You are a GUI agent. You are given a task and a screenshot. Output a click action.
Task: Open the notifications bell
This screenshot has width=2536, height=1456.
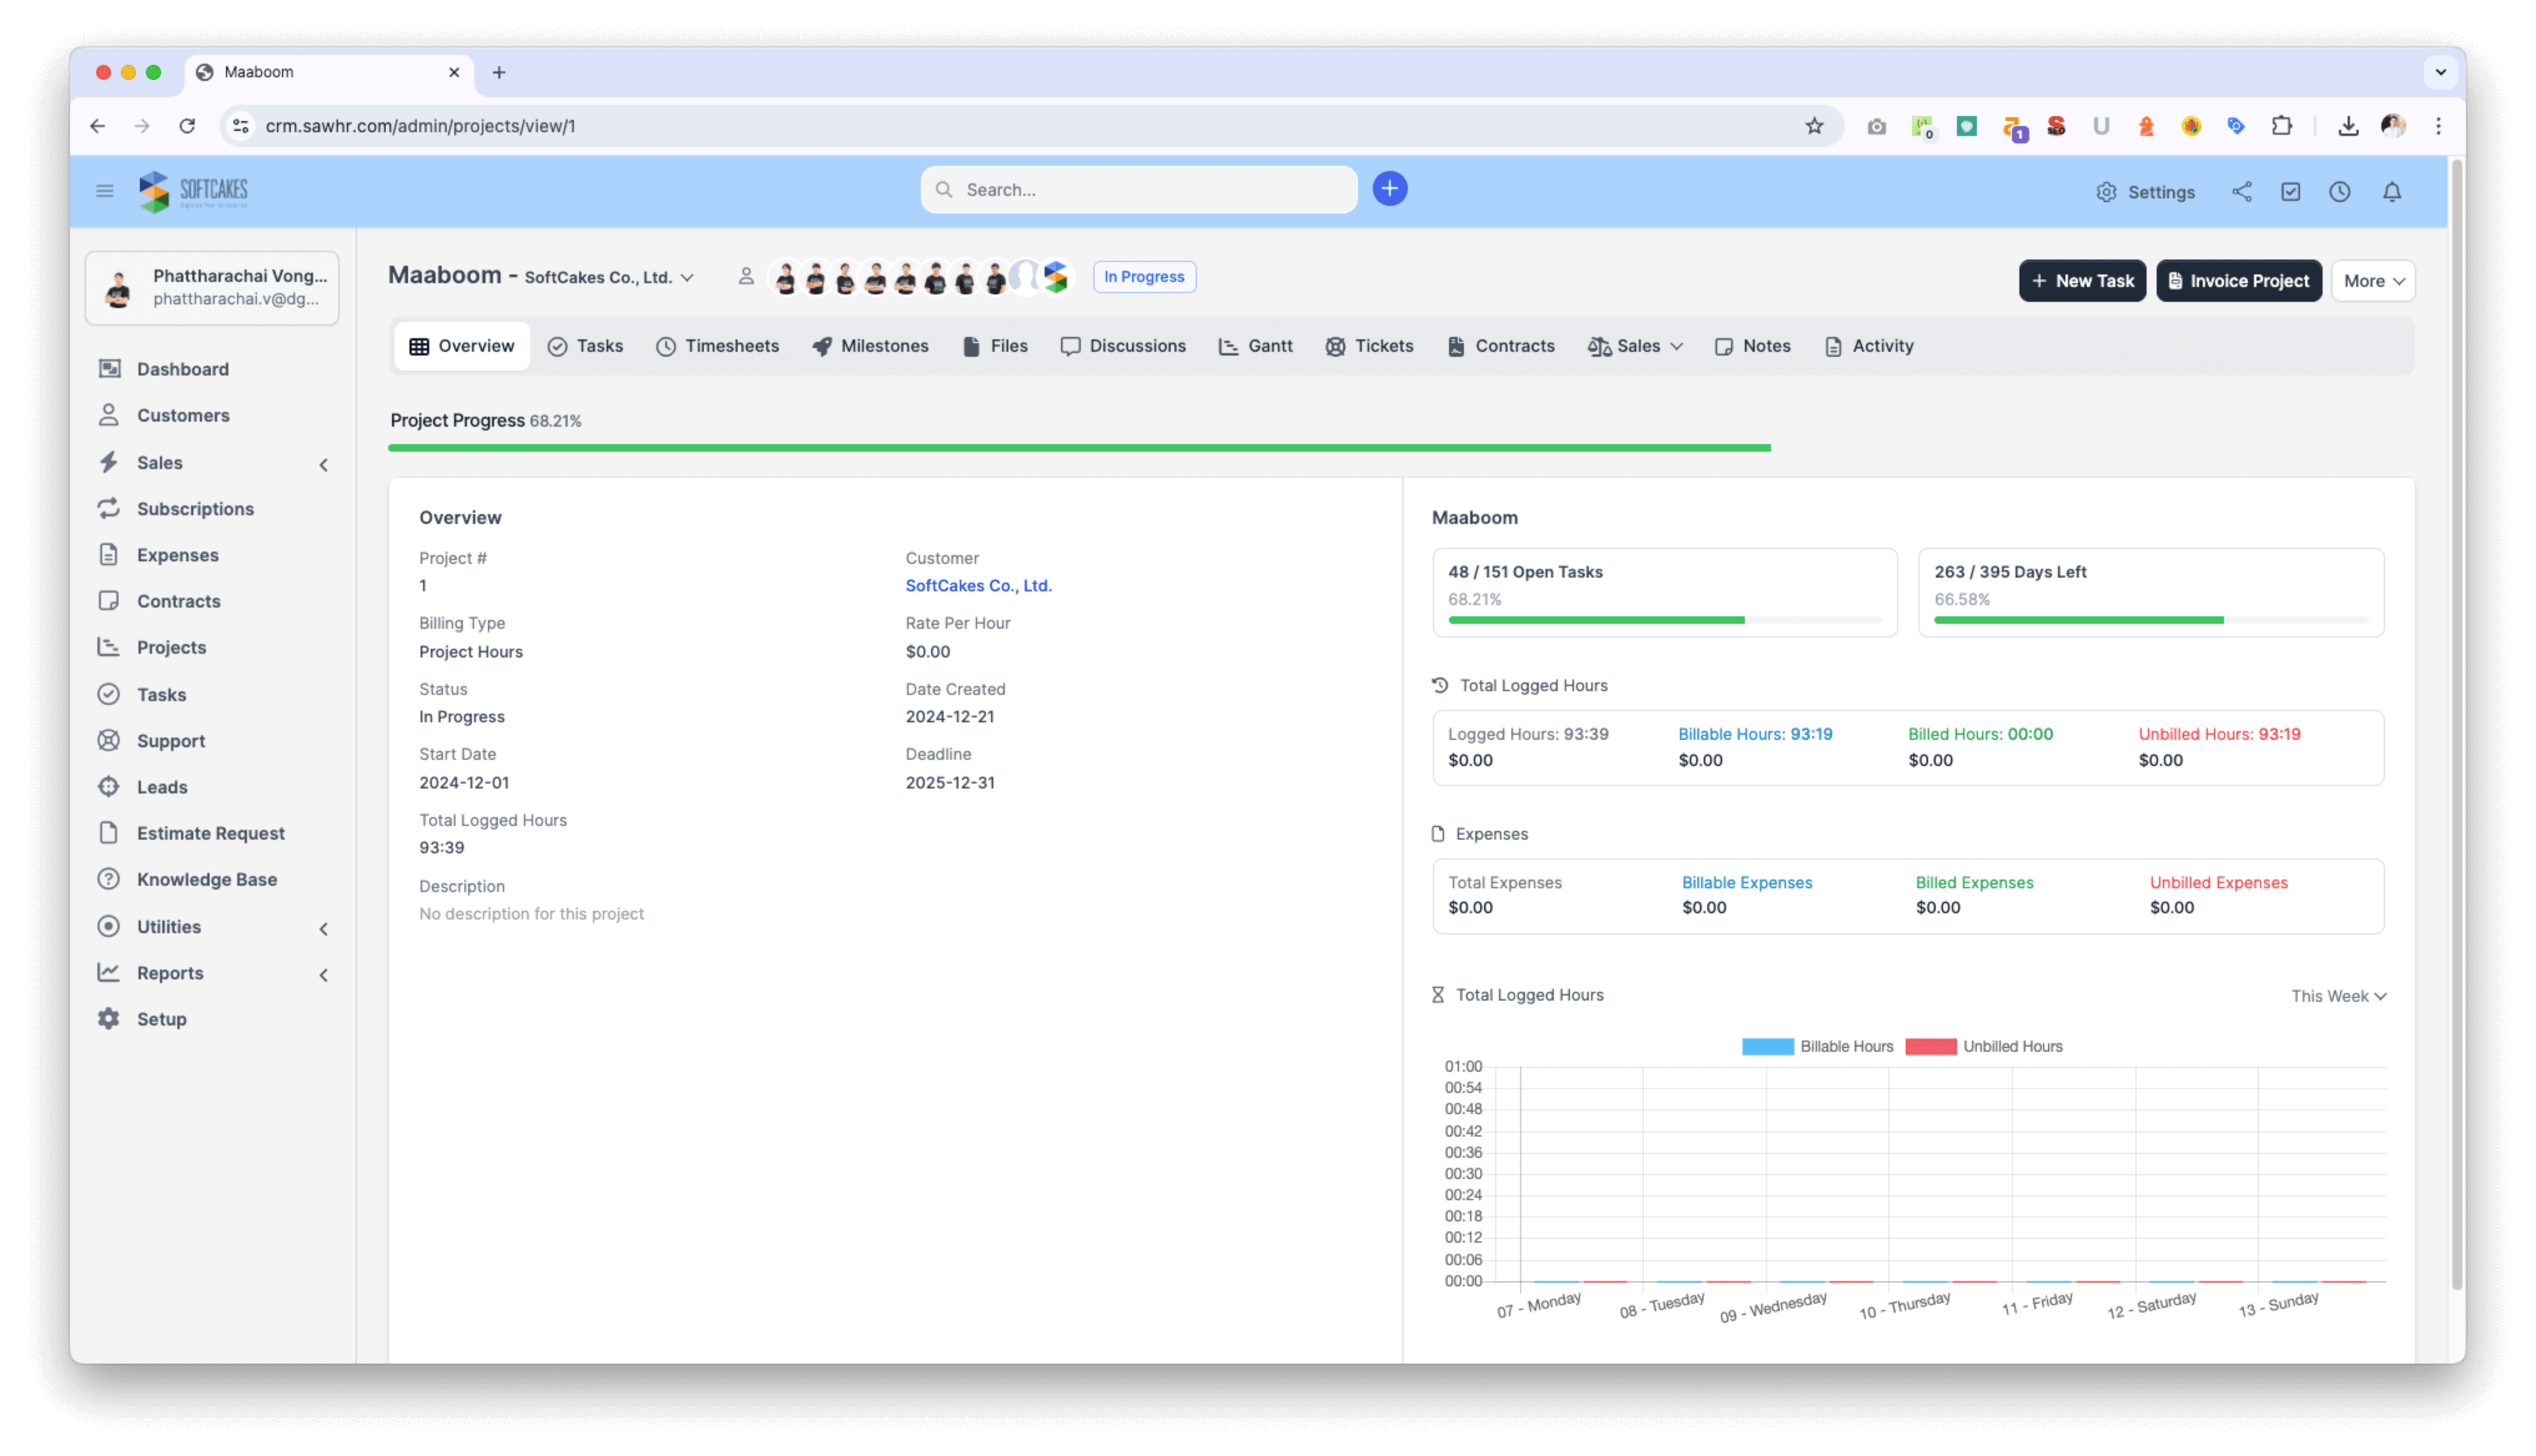(x=2391, y=191)
